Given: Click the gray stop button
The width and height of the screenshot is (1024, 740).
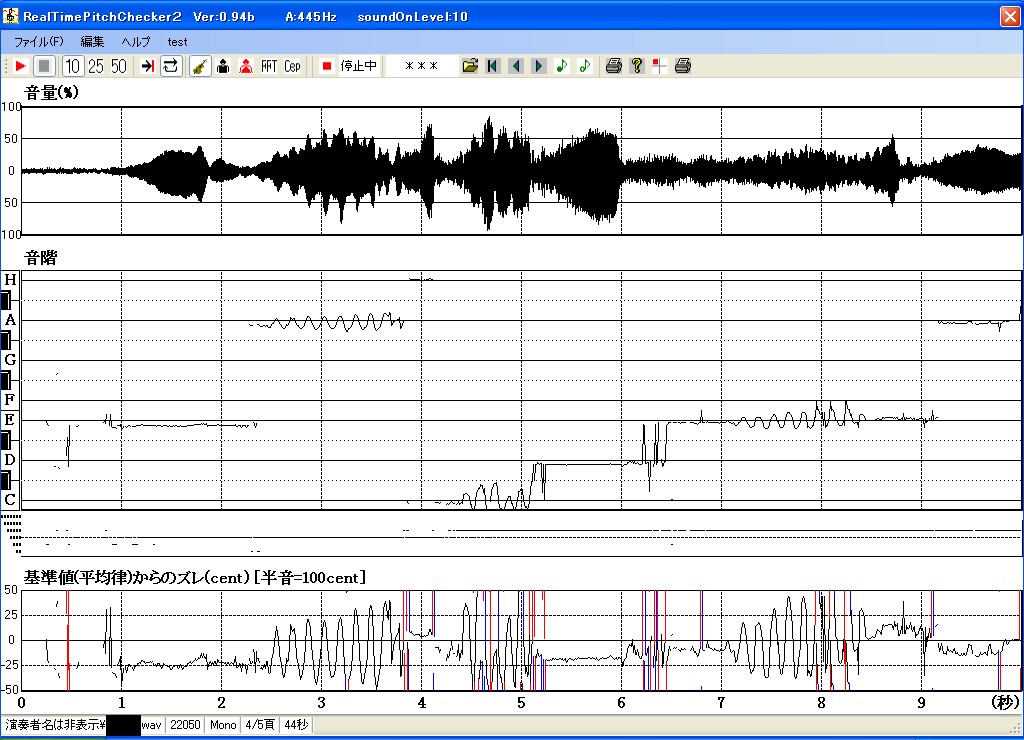Looking at the screenshot, I should click(x=44, y=66).
